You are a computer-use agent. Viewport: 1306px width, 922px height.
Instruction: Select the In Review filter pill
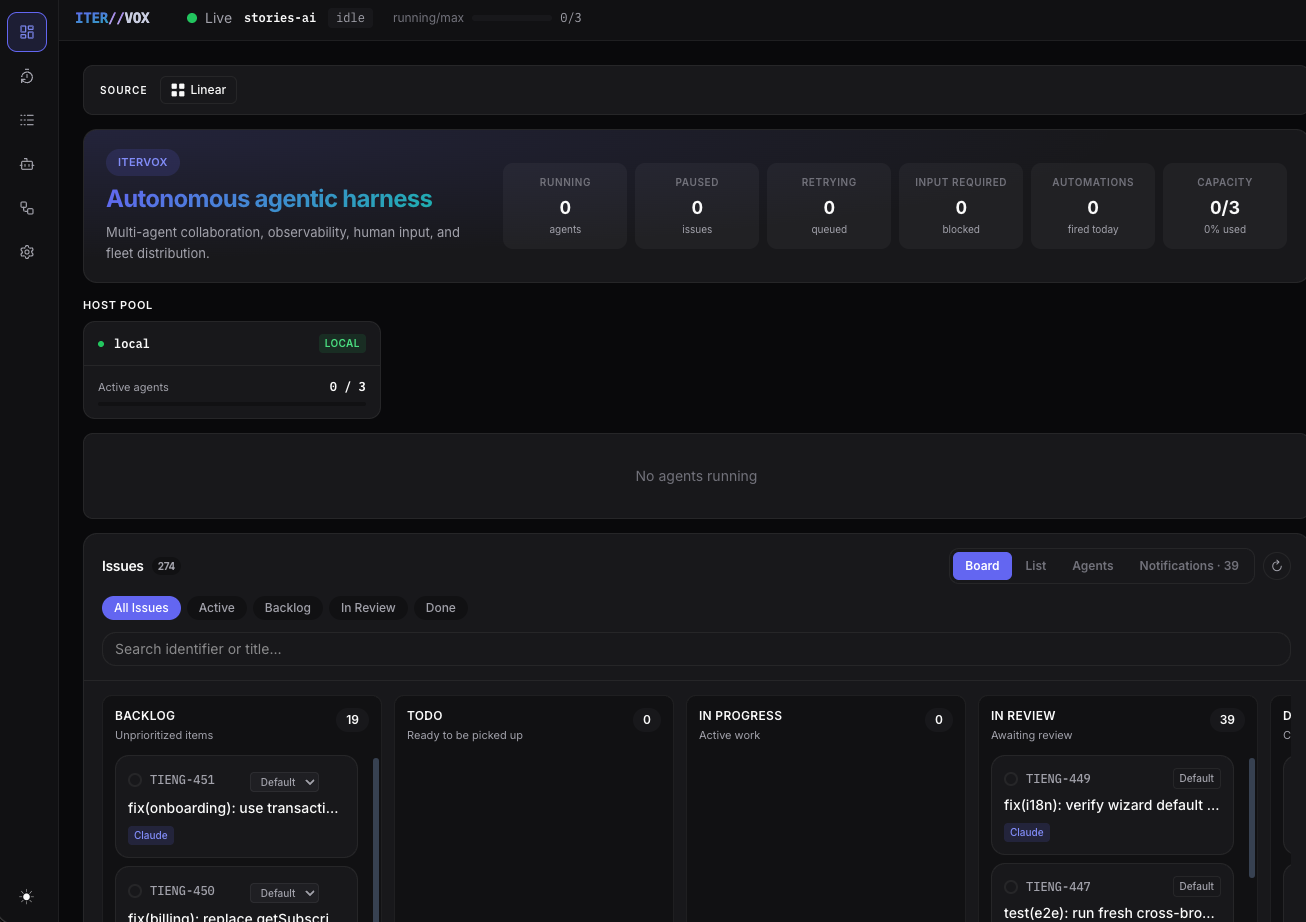(368, 608)
